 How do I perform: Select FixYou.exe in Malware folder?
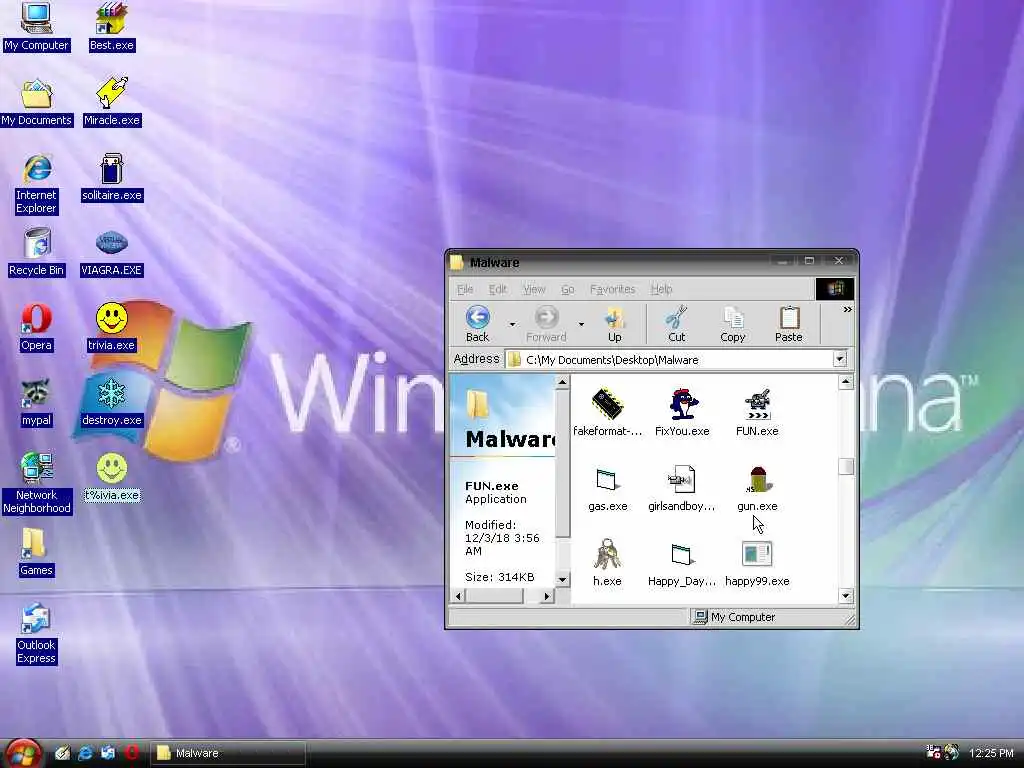pos(682,413)
